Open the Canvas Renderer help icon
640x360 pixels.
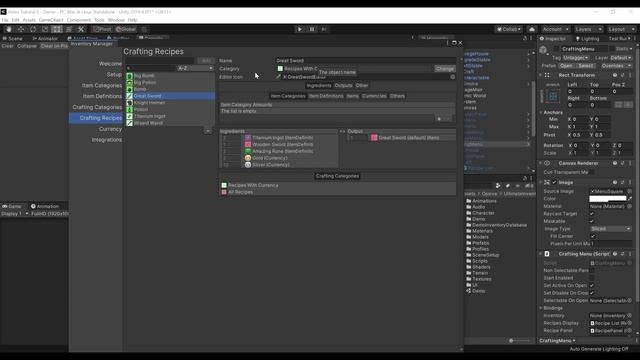pos(615,163)
